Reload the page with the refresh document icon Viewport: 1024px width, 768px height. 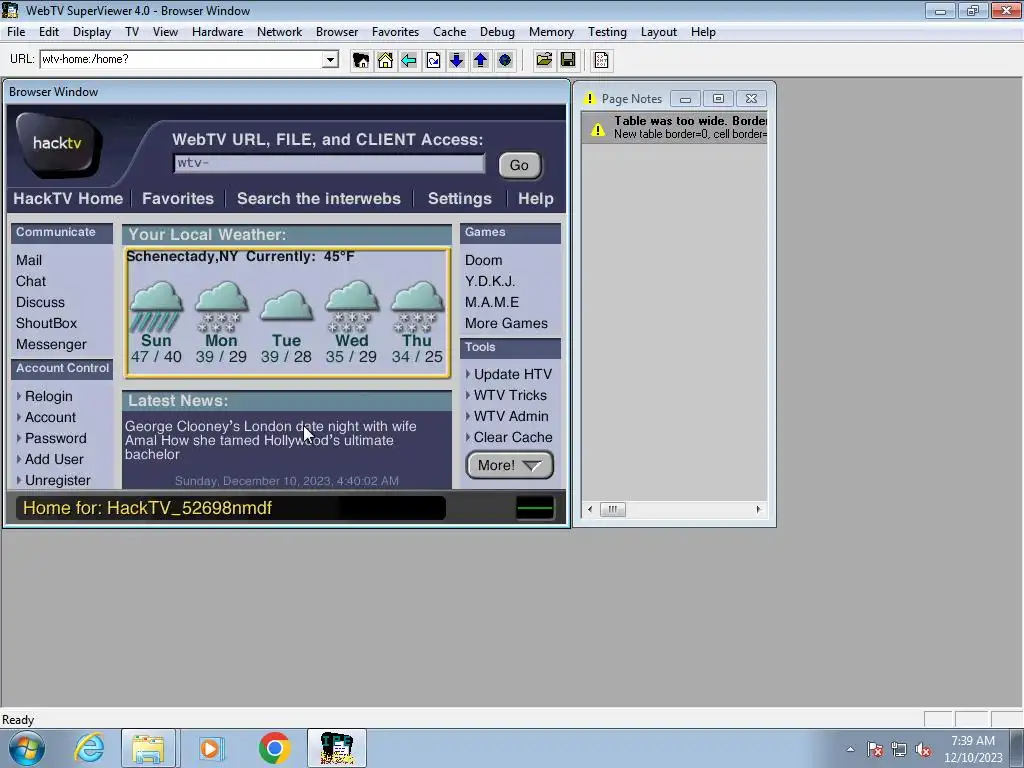[x=433, y=61]
